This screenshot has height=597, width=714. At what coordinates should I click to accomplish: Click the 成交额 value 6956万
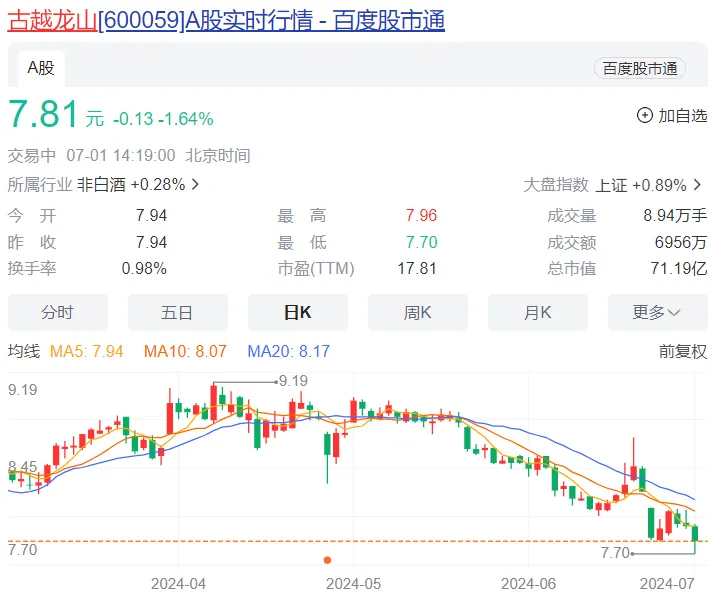(681, 242)
